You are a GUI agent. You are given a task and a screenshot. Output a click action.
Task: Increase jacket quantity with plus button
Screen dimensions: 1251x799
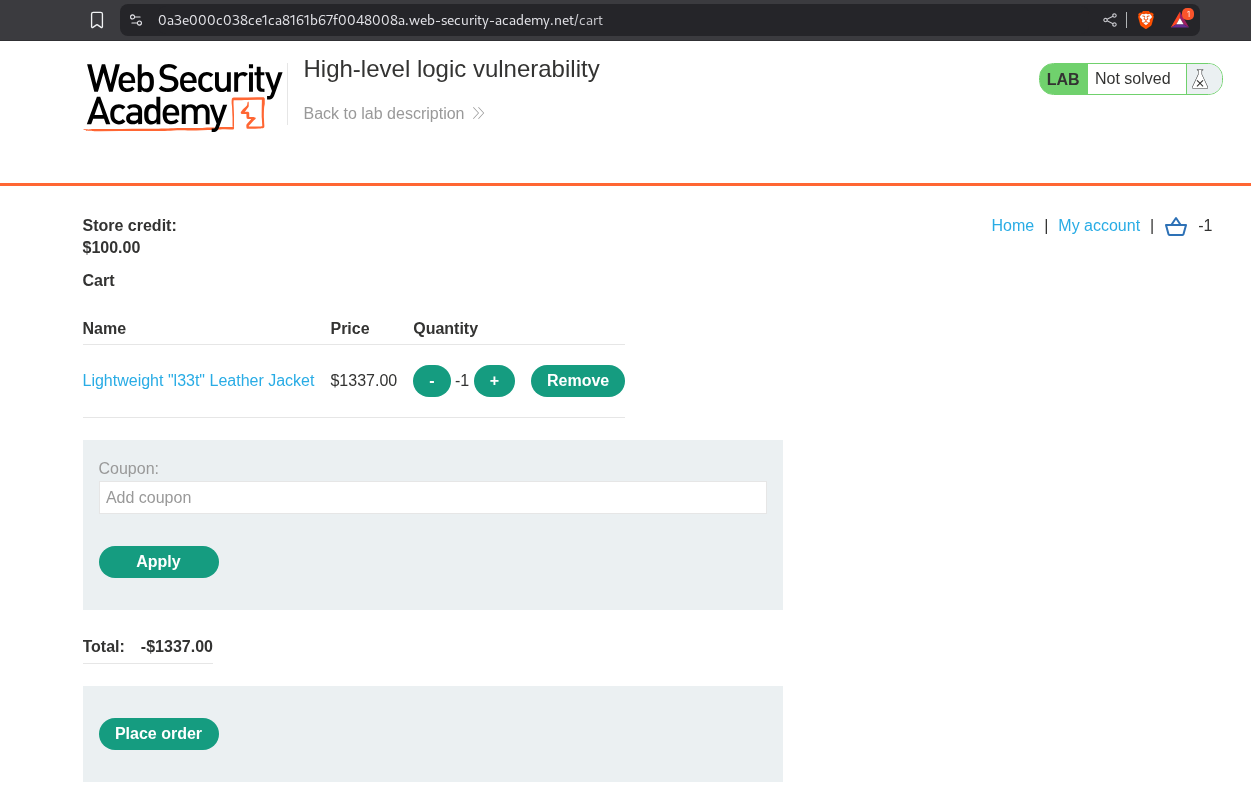coord(494,381)
